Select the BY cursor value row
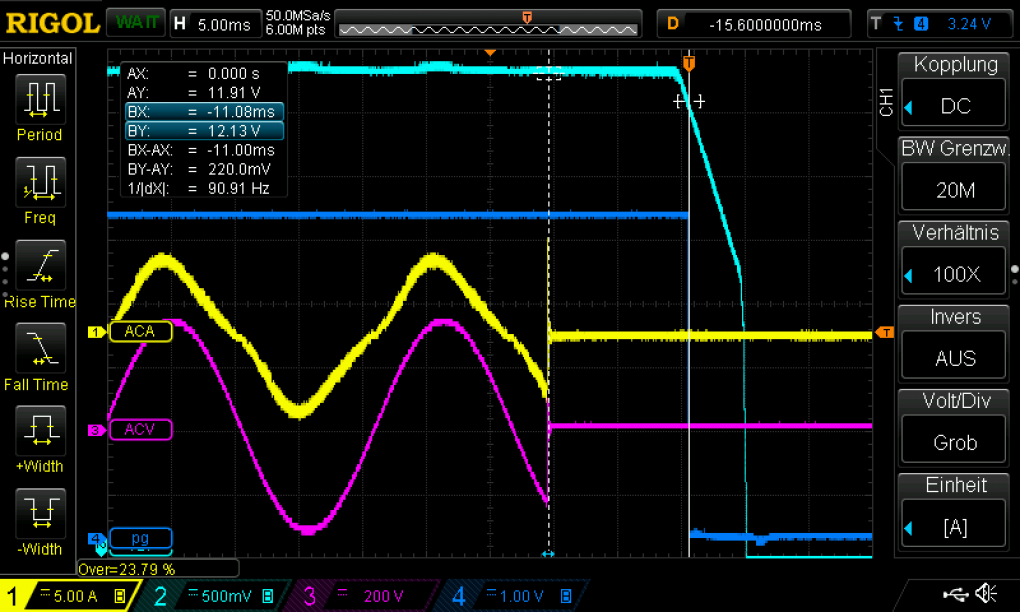 tap(204, 131)
